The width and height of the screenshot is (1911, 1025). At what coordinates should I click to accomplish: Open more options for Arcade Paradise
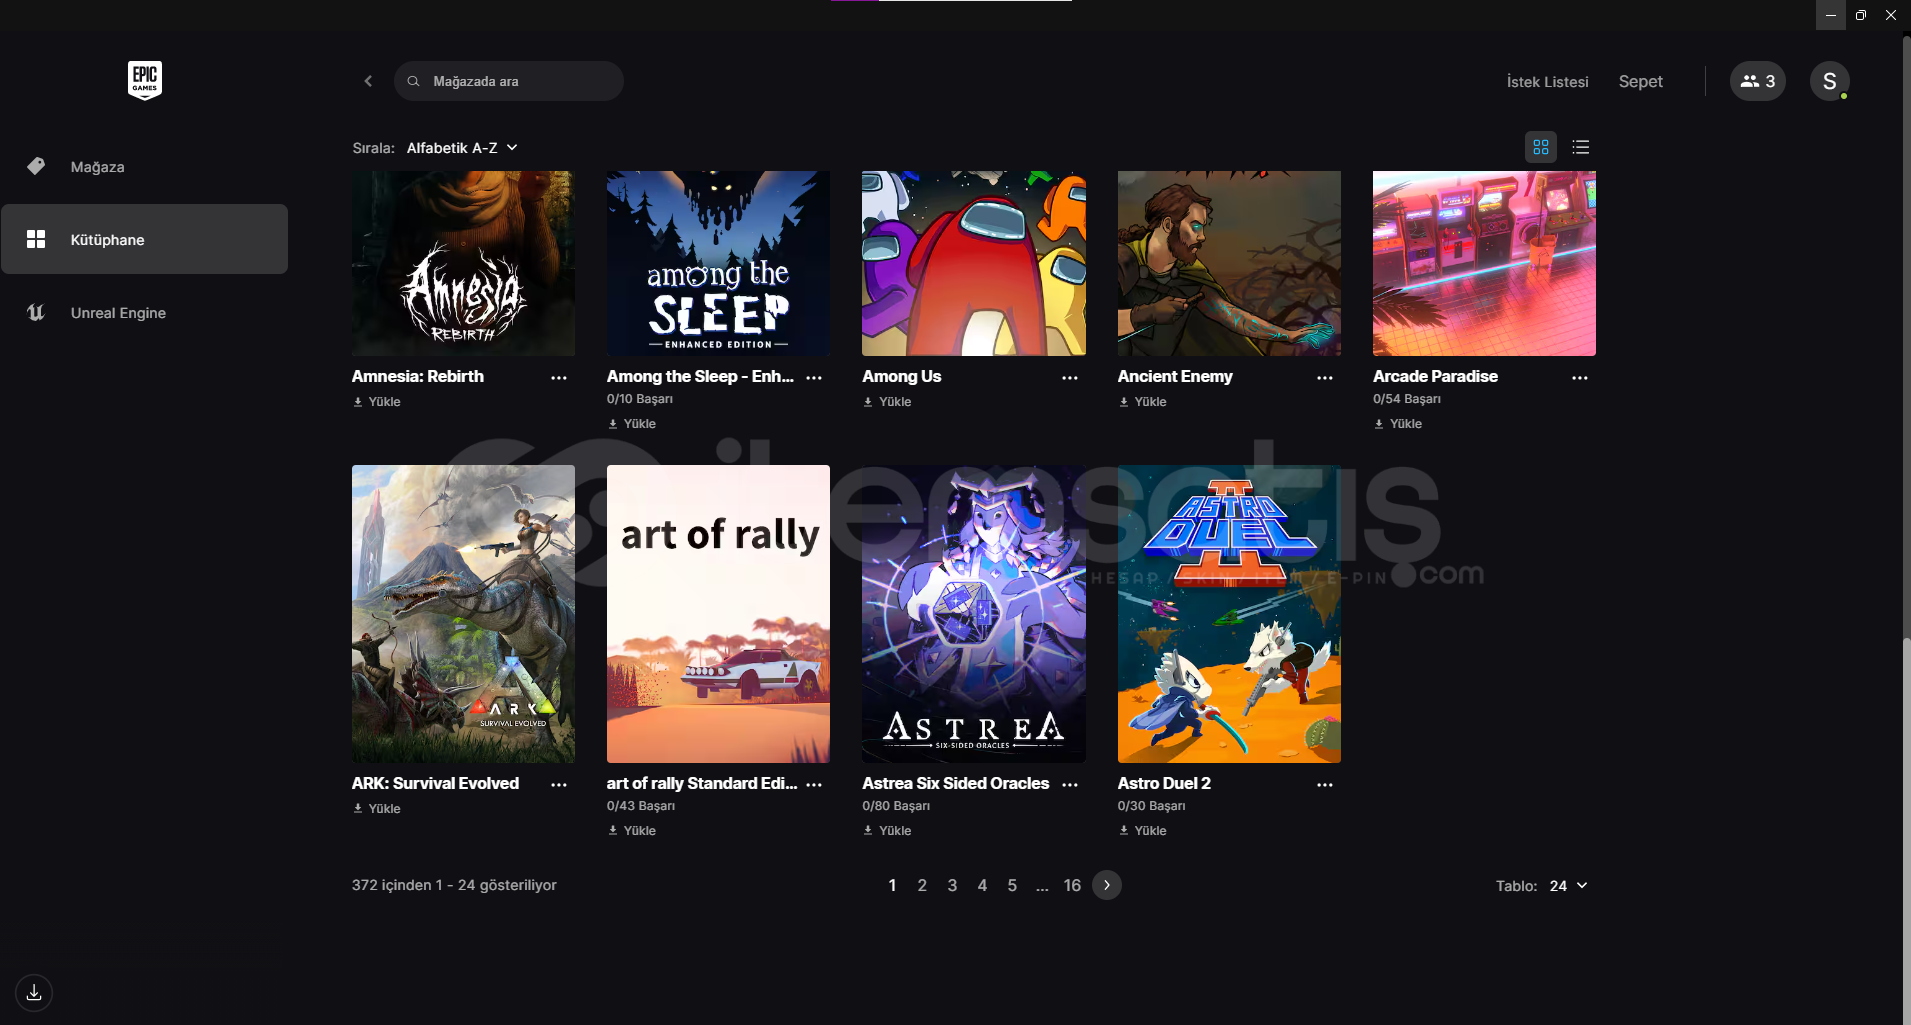click(x=1580, y=378)
